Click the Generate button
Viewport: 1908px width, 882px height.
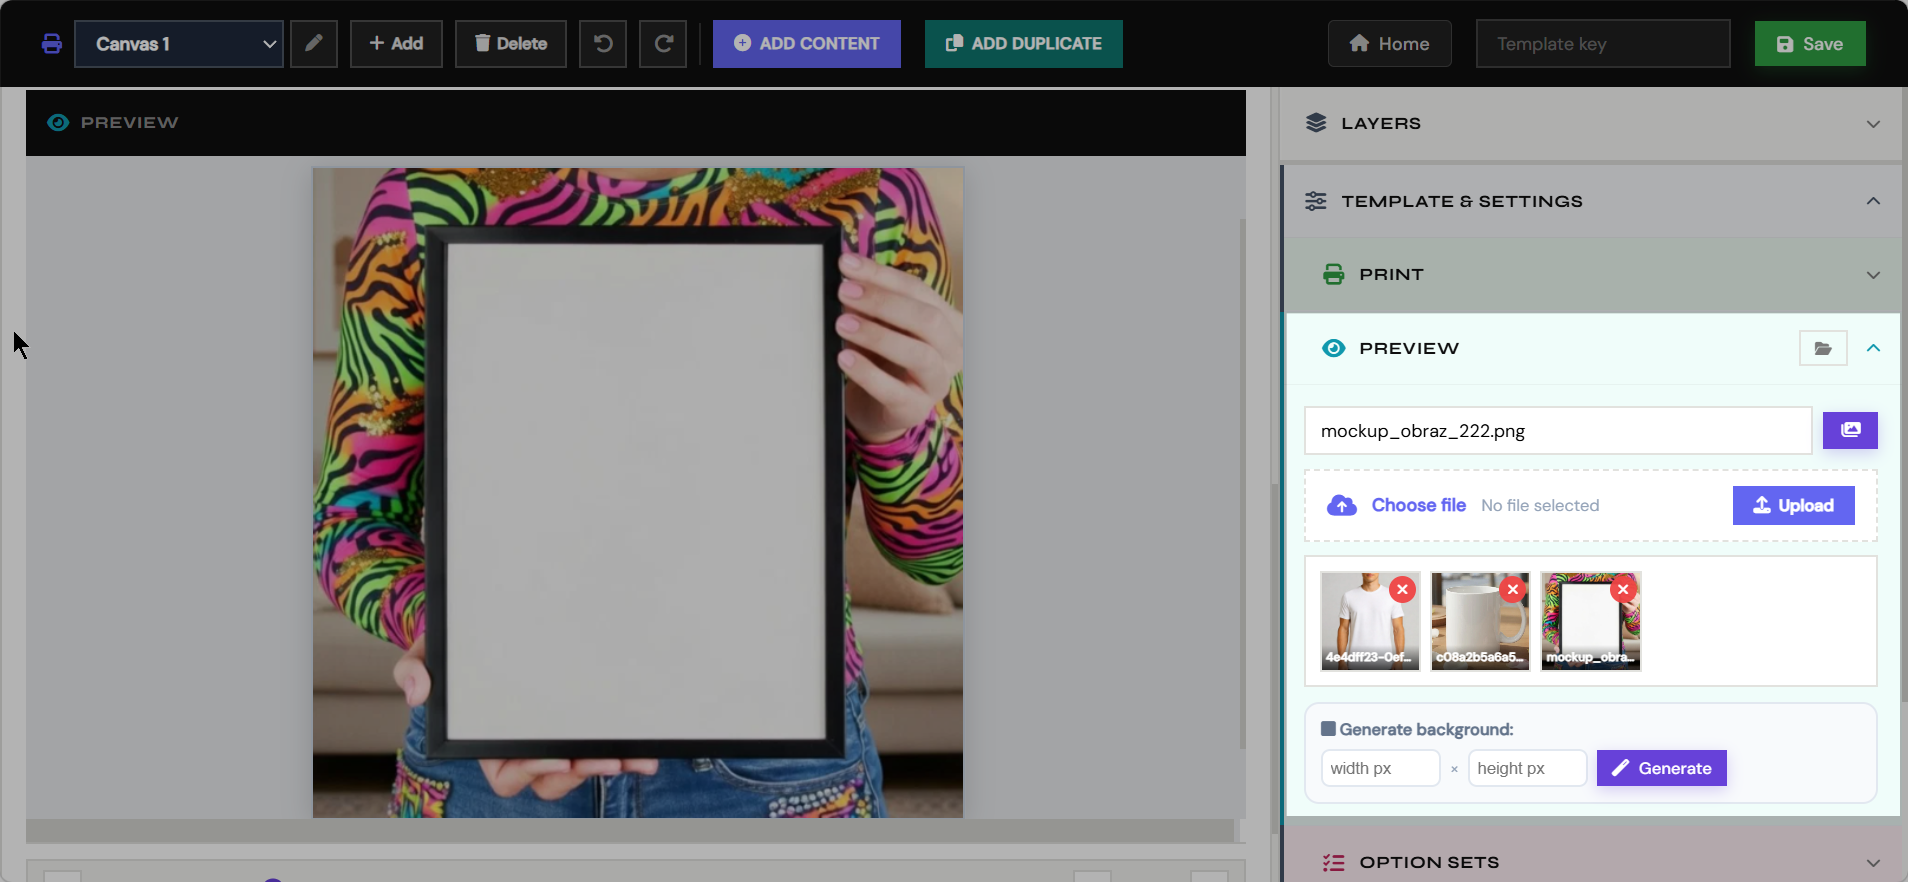(1661, 768)
